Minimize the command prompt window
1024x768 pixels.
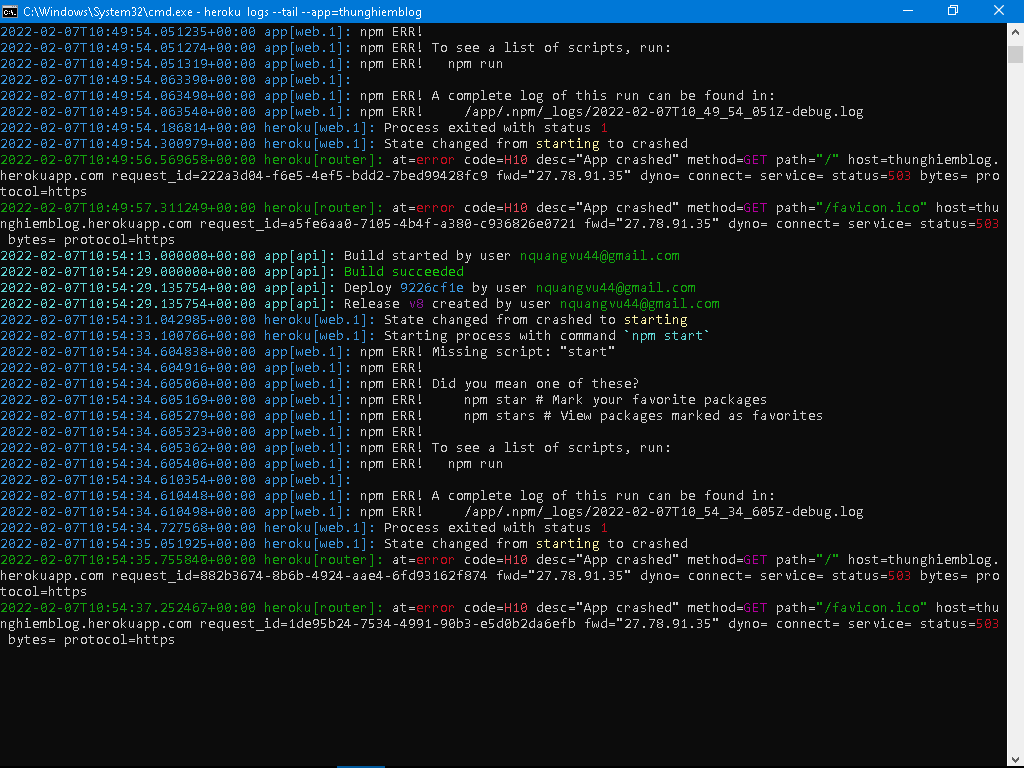coord(908,11)
